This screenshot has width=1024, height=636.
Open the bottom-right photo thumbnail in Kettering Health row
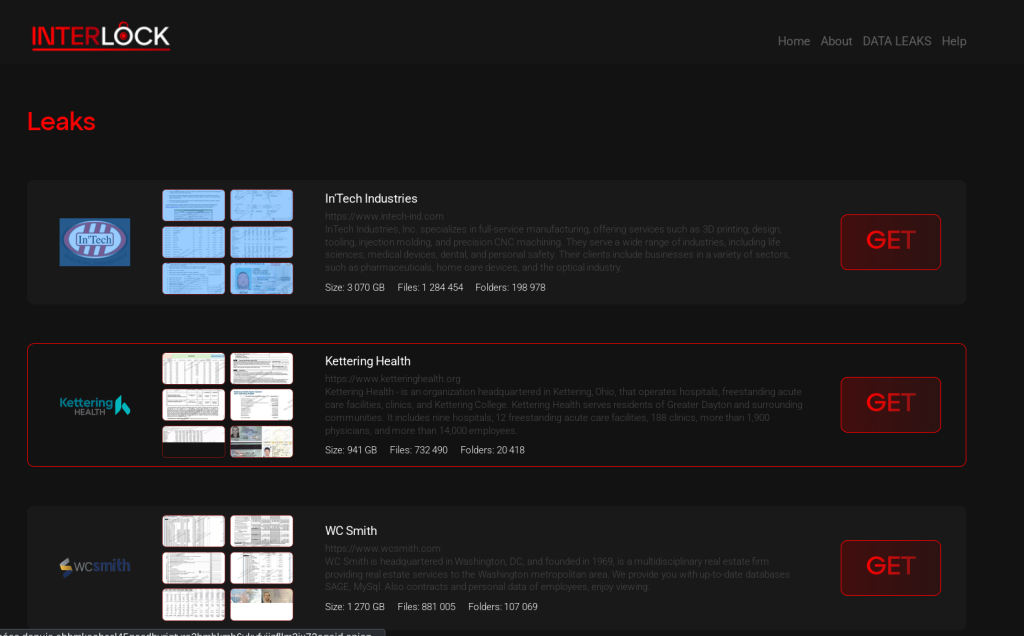pyautogui.click(x=261, y=441)
